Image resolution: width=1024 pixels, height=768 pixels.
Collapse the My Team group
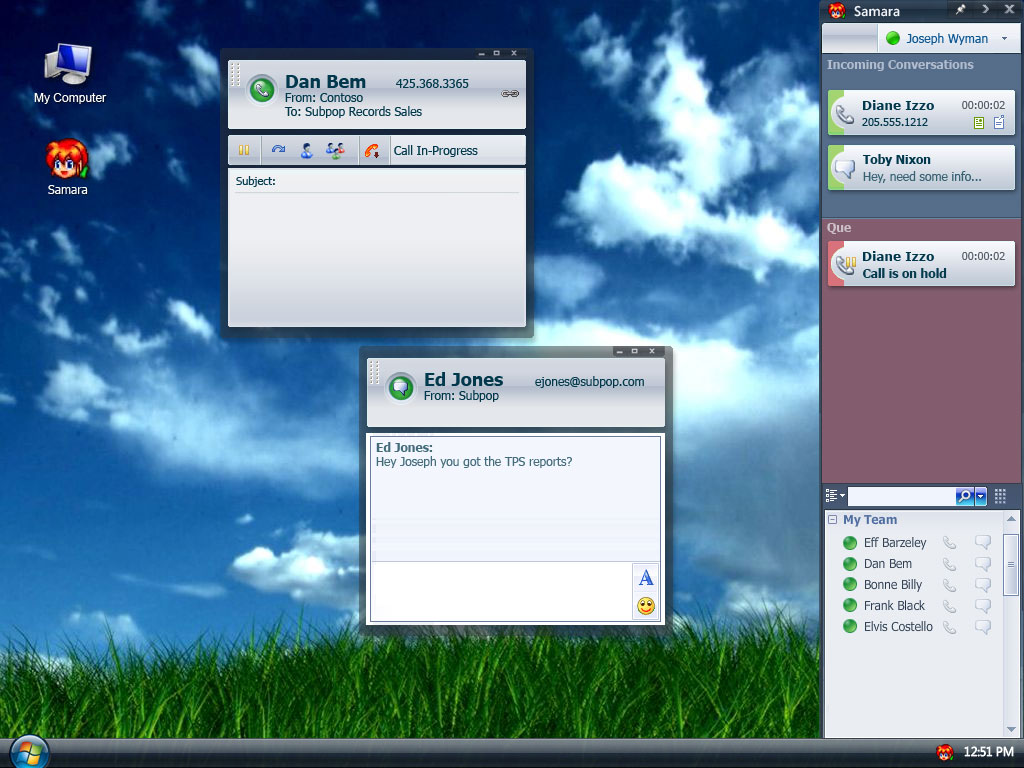click(833, 520)
